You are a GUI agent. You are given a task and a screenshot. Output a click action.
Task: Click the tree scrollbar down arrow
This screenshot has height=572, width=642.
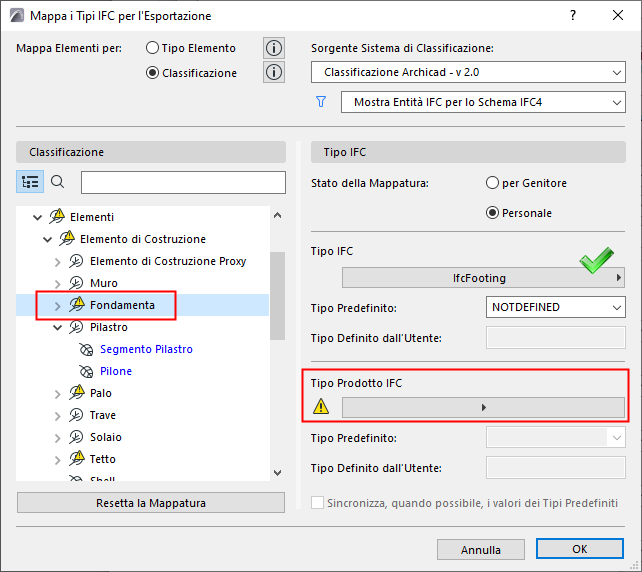click(277, 473)
